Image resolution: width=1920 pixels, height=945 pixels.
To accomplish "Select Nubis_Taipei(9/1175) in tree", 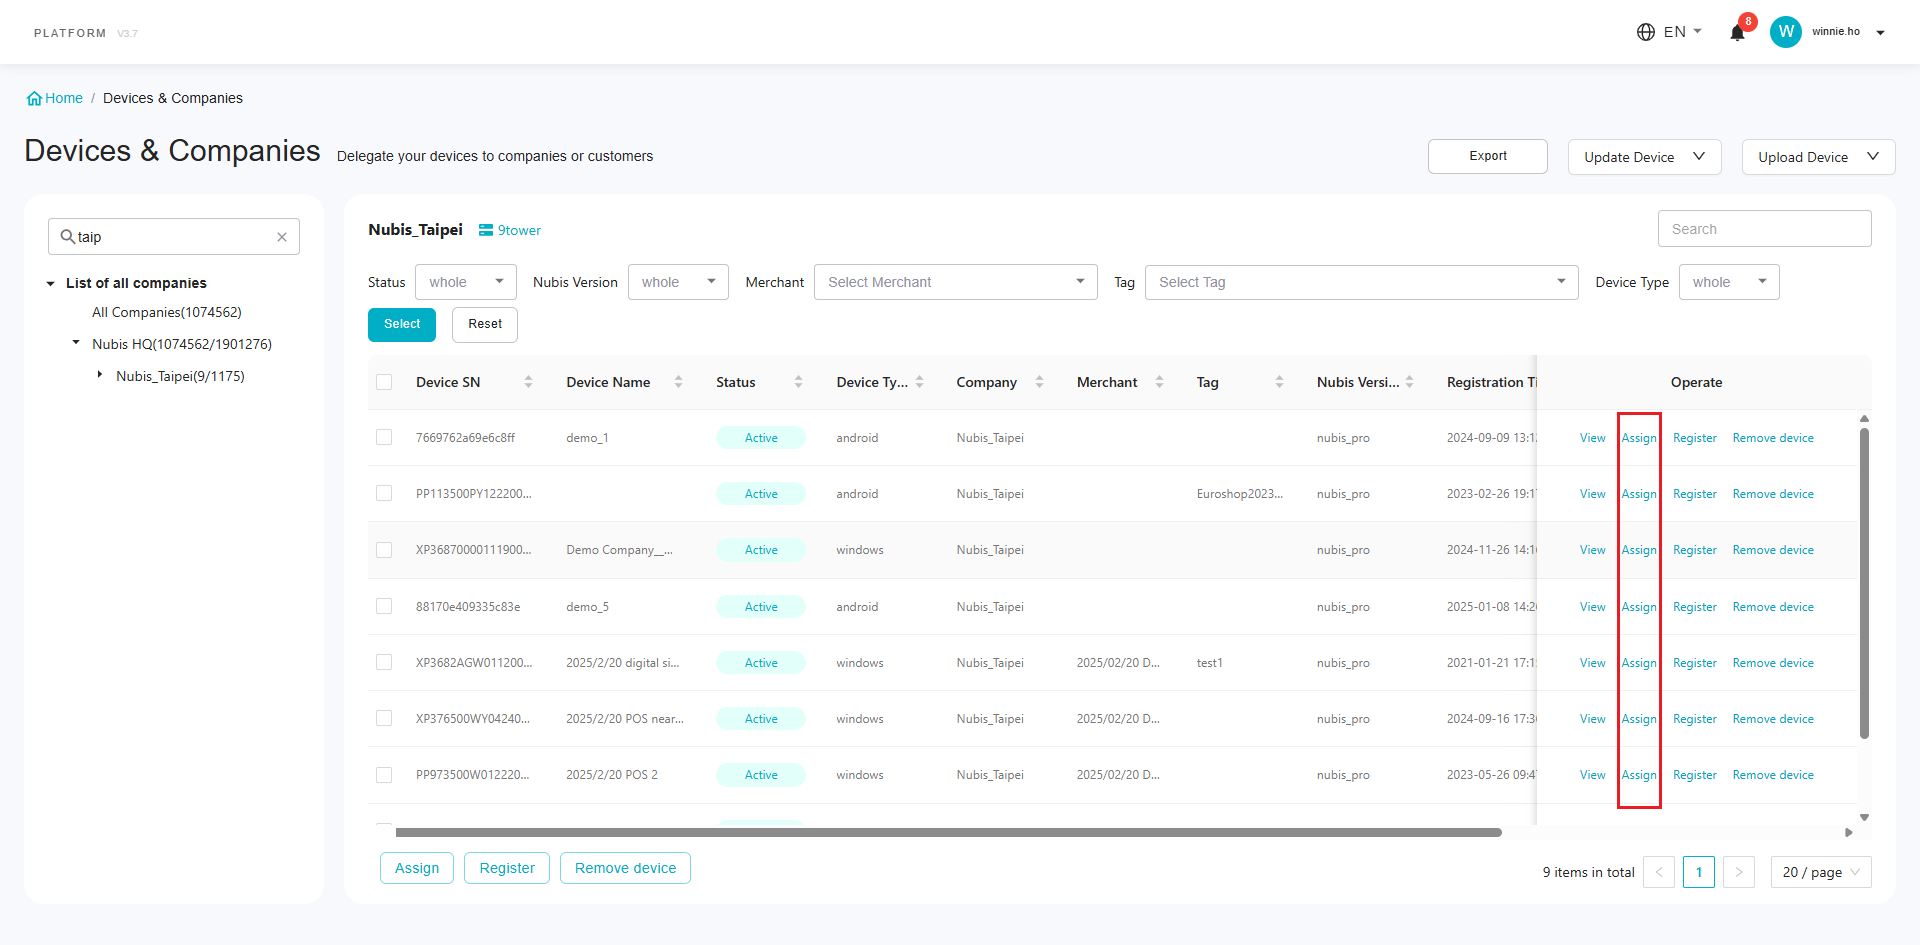I will [180, 376].
